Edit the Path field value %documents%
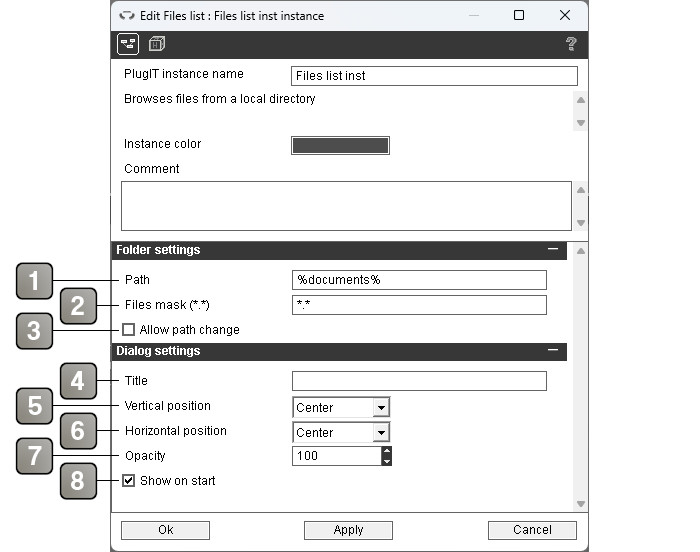This screenshot has width=700, height=552. 419,280
